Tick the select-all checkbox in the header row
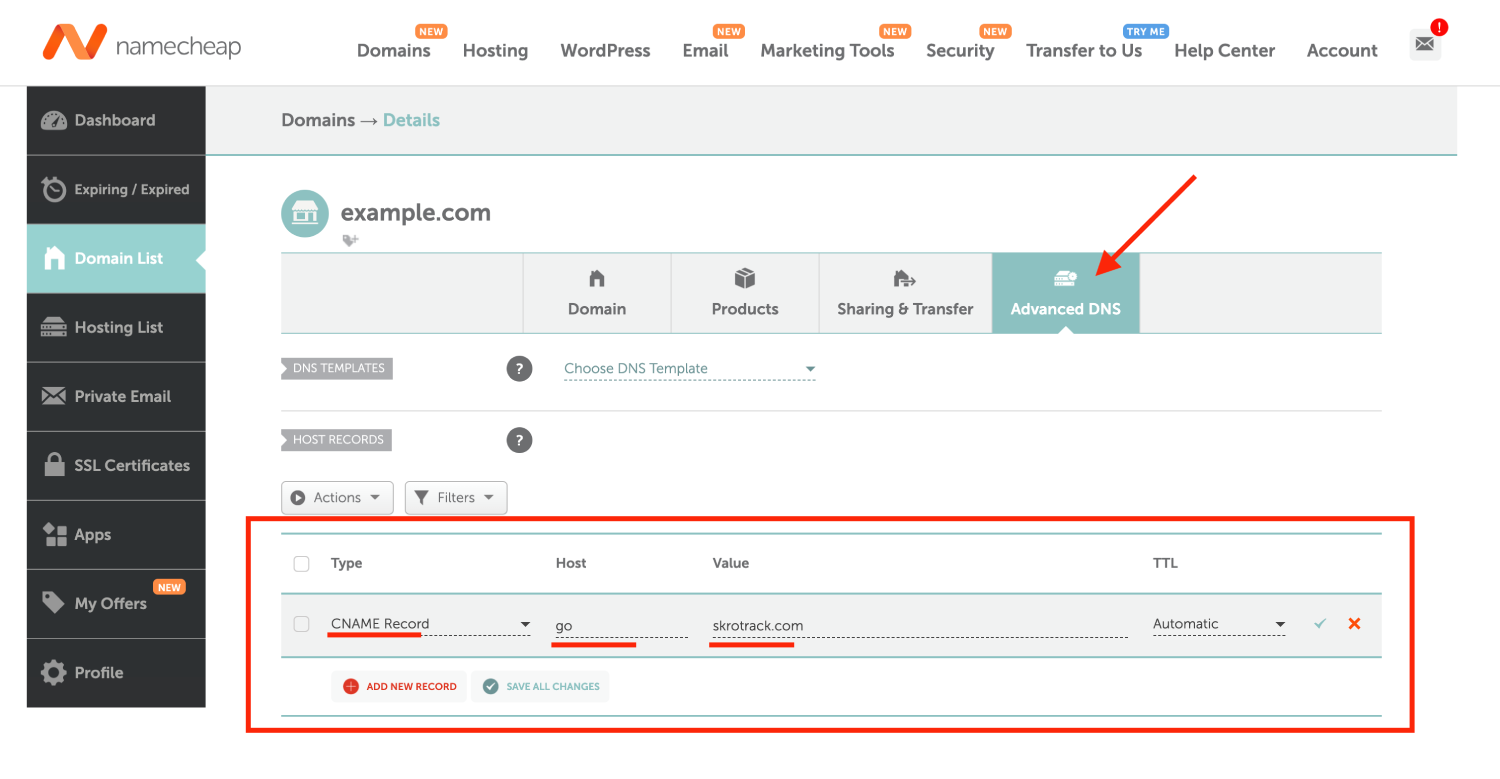This screenshot has width=1500, height=779. click(x=301, y=564)
